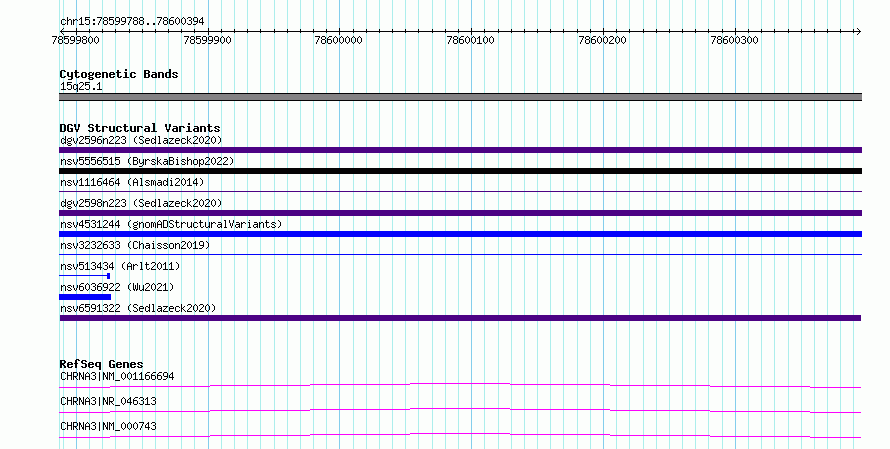Click the magenta line for CHRNA3|NM_001166694
The height and width of the screenshot is (449, 890).
pyautogui.click(x=460, y=386)
